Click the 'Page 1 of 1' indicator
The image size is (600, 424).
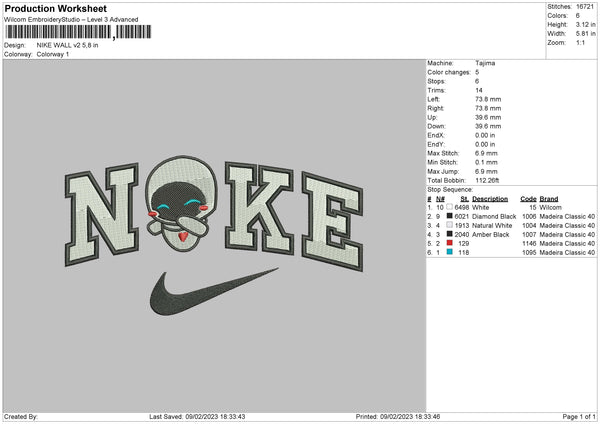click(579, 416)
